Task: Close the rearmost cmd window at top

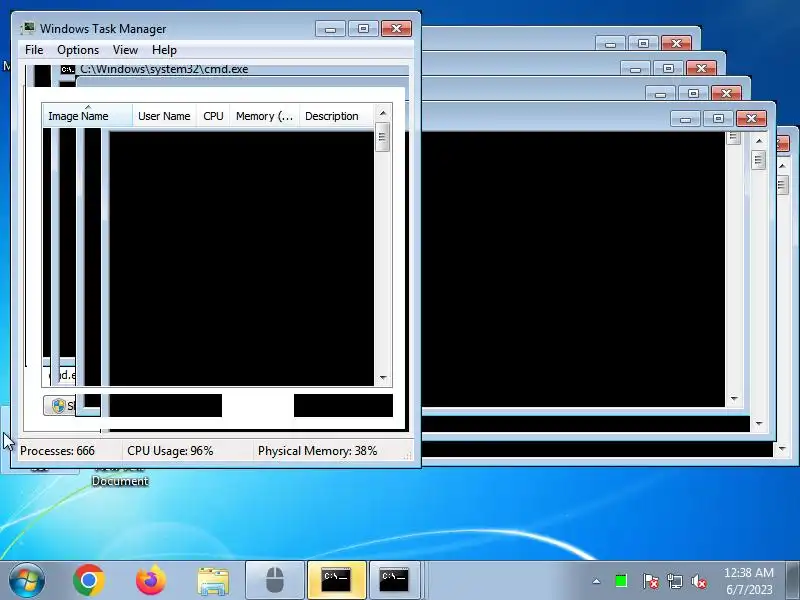Action: click(x=676, y=43)
